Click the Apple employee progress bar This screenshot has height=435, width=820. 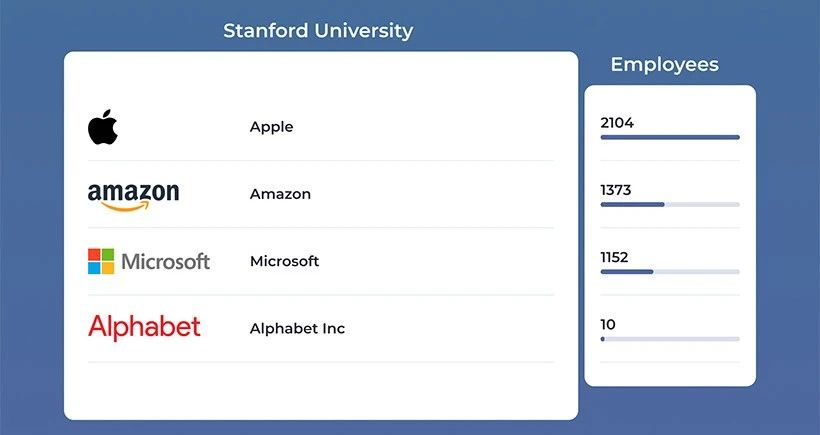pos(670,137)
